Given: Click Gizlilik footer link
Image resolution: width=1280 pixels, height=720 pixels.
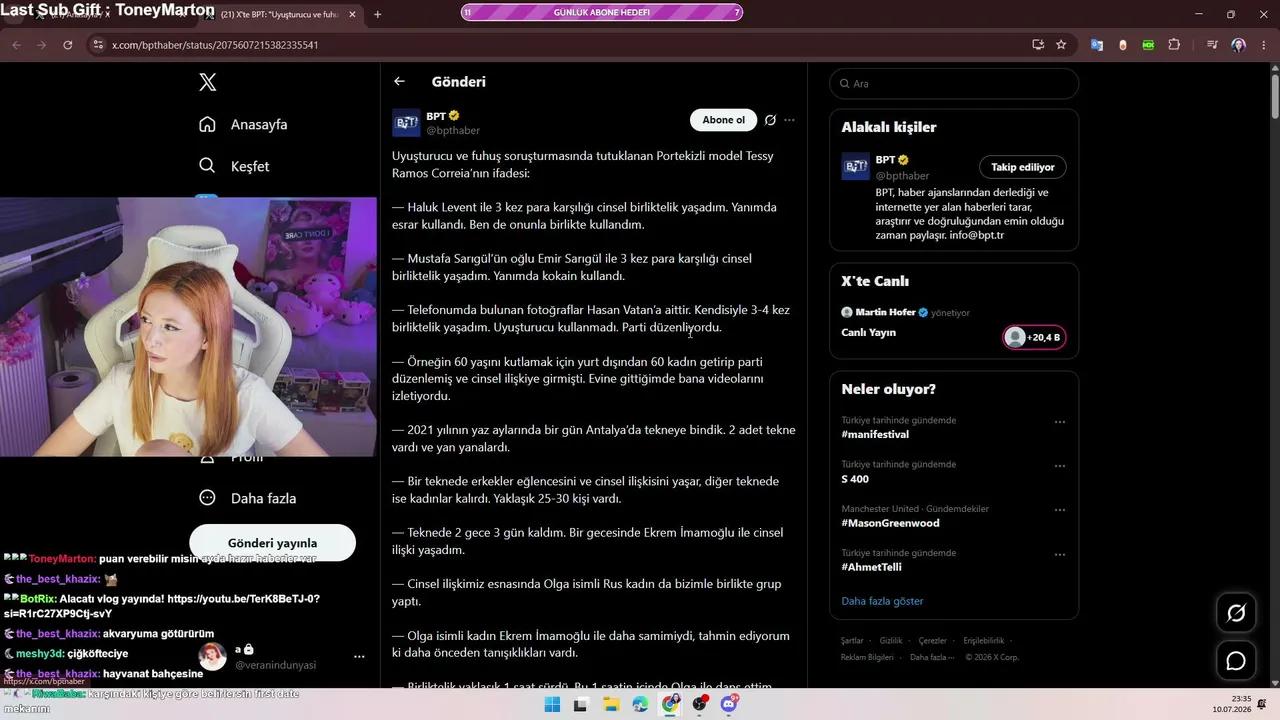Looking at the screenshot, I should (891, 641).
